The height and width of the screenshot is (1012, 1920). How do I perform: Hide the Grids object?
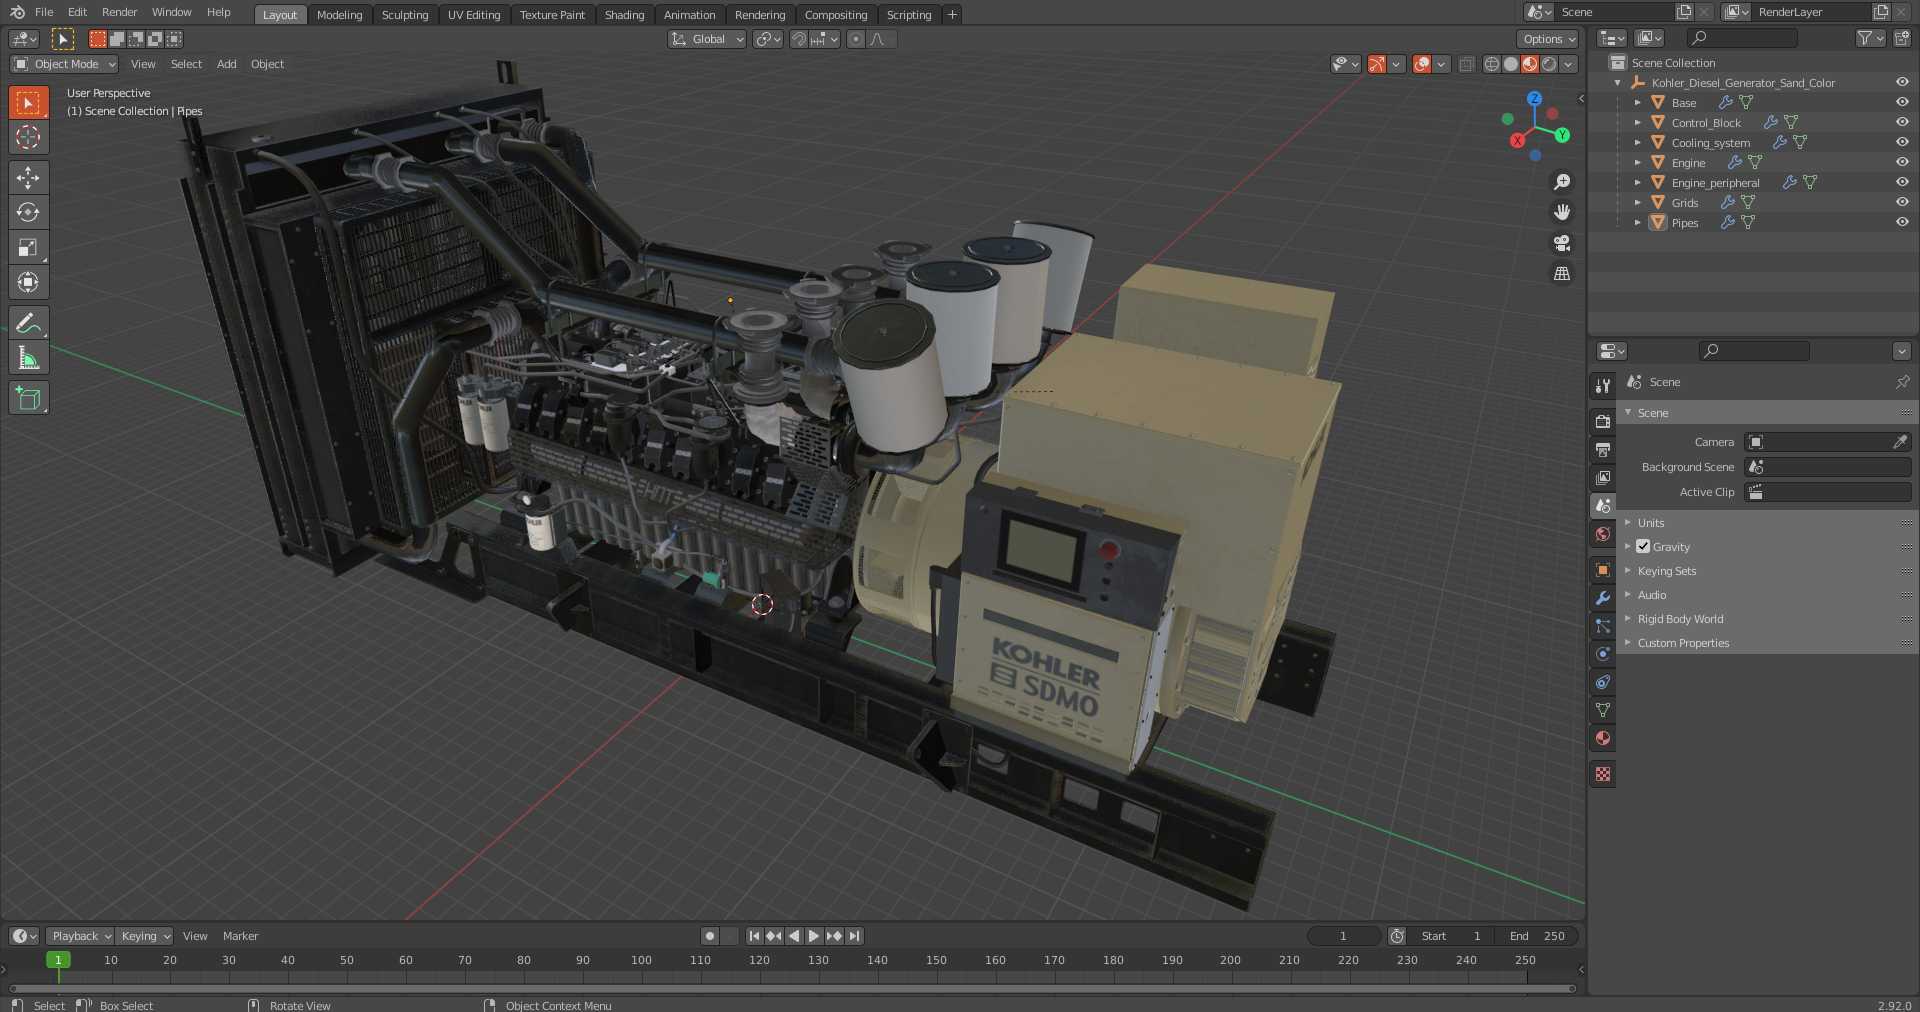[x=1902, y=202]
